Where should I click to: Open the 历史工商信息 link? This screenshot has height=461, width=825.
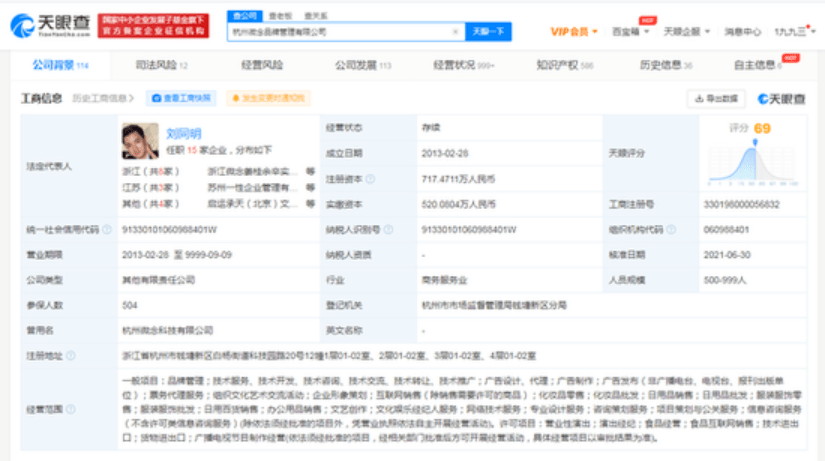(103, 98)
